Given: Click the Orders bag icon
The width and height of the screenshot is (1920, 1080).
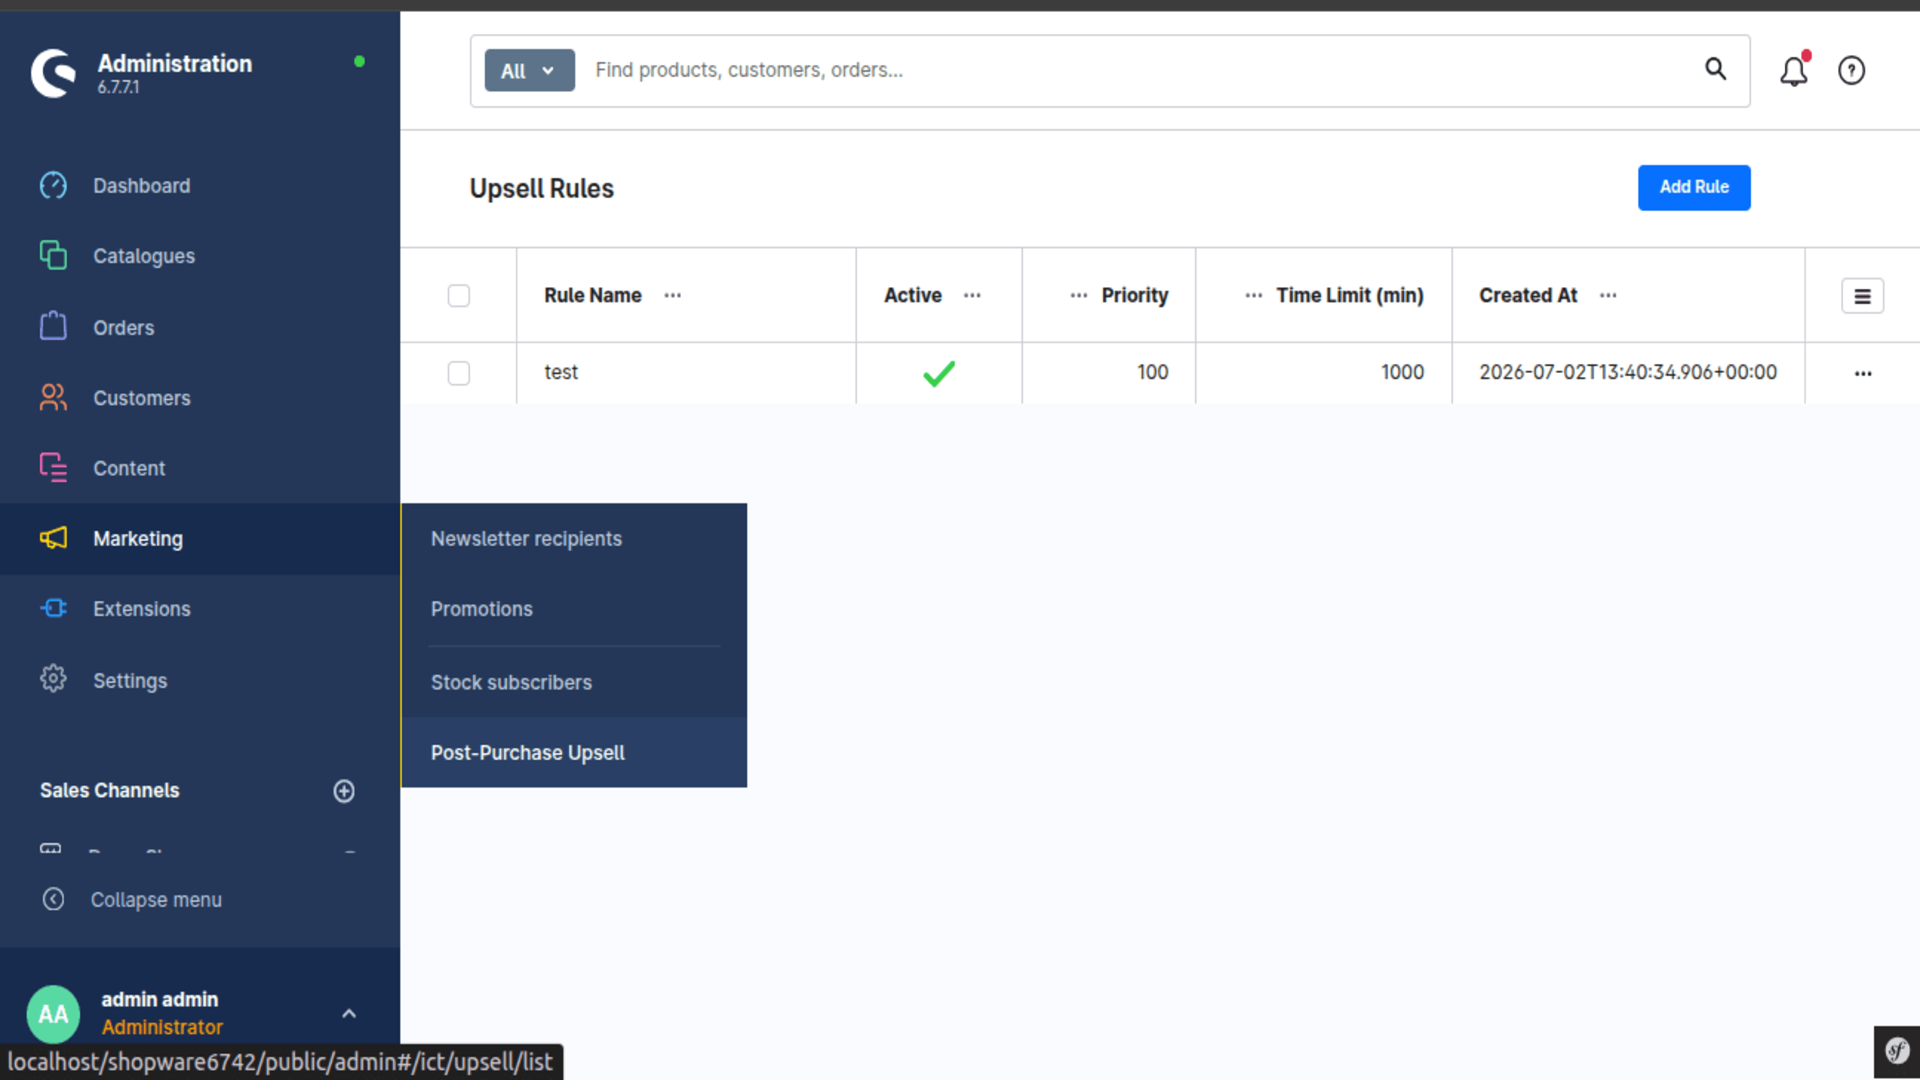Looking at the screenshot, I should tap(53, 326).
